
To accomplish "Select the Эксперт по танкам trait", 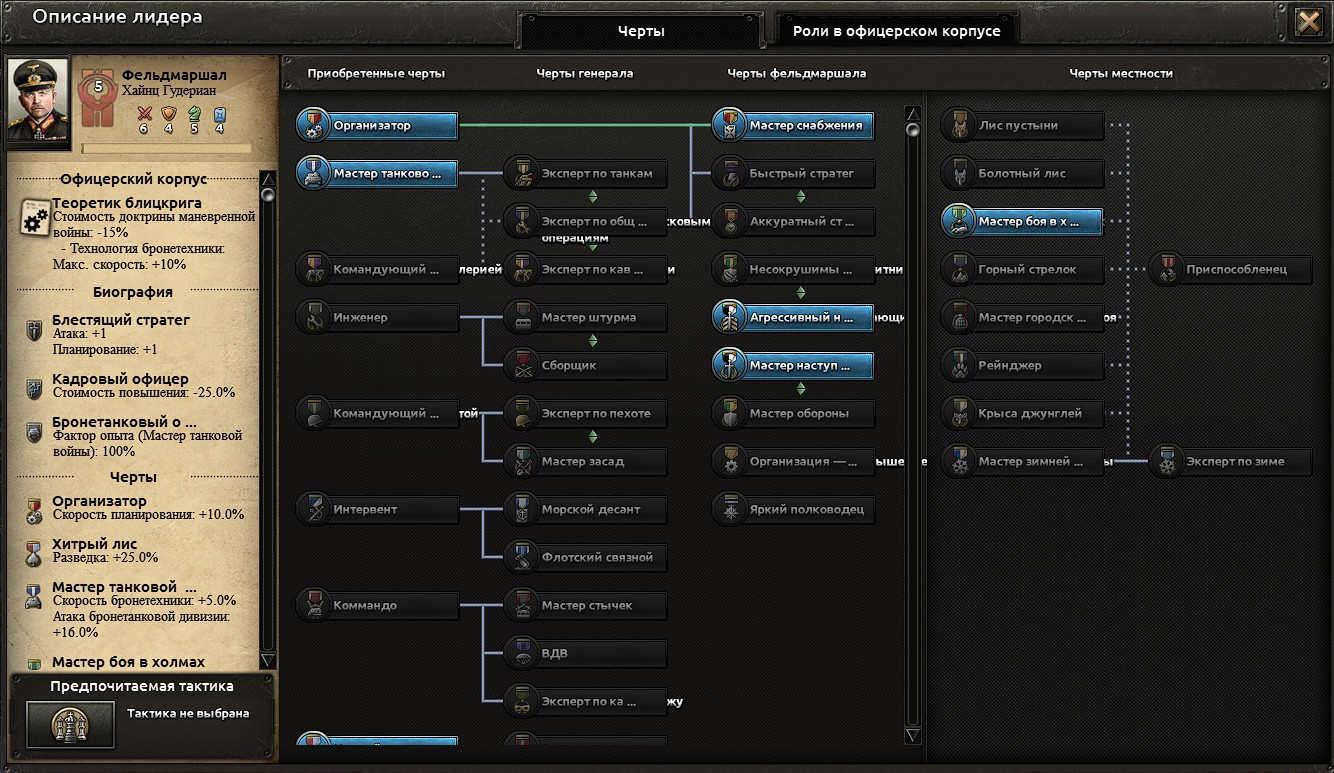I will click(x=586, y=173).
